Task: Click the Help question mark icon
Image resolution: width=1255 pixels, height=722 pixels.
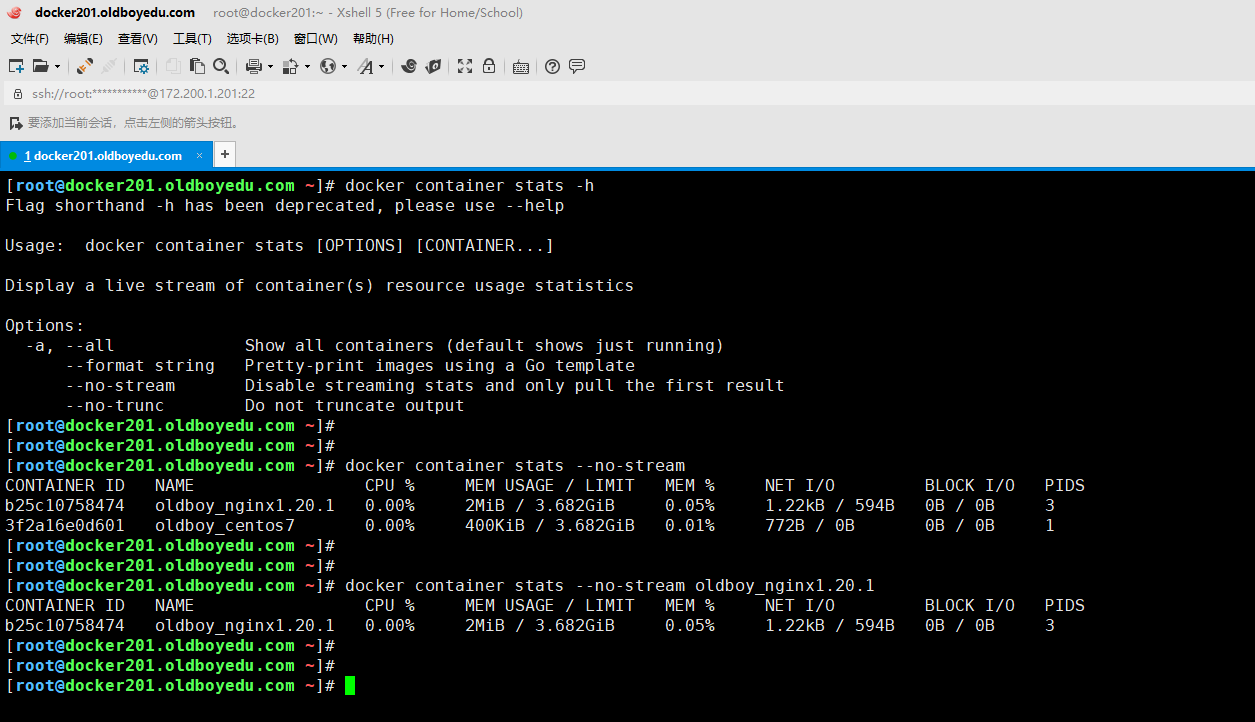Action: (x=552, y=66)
